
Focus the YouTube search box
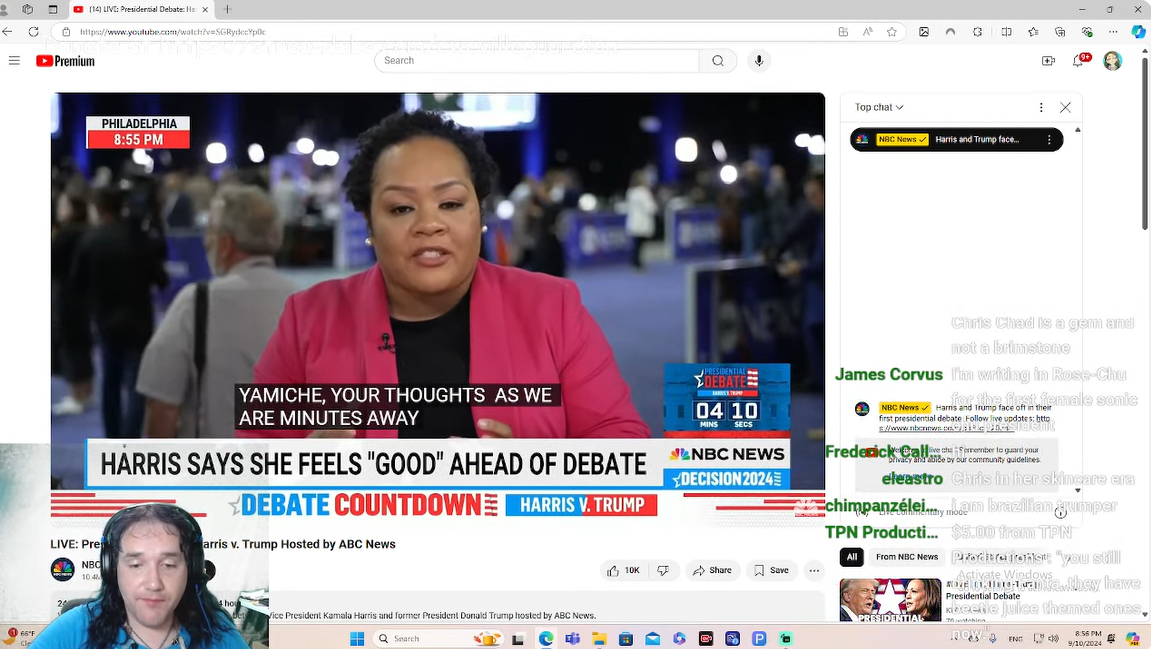(x=537, y=61)
